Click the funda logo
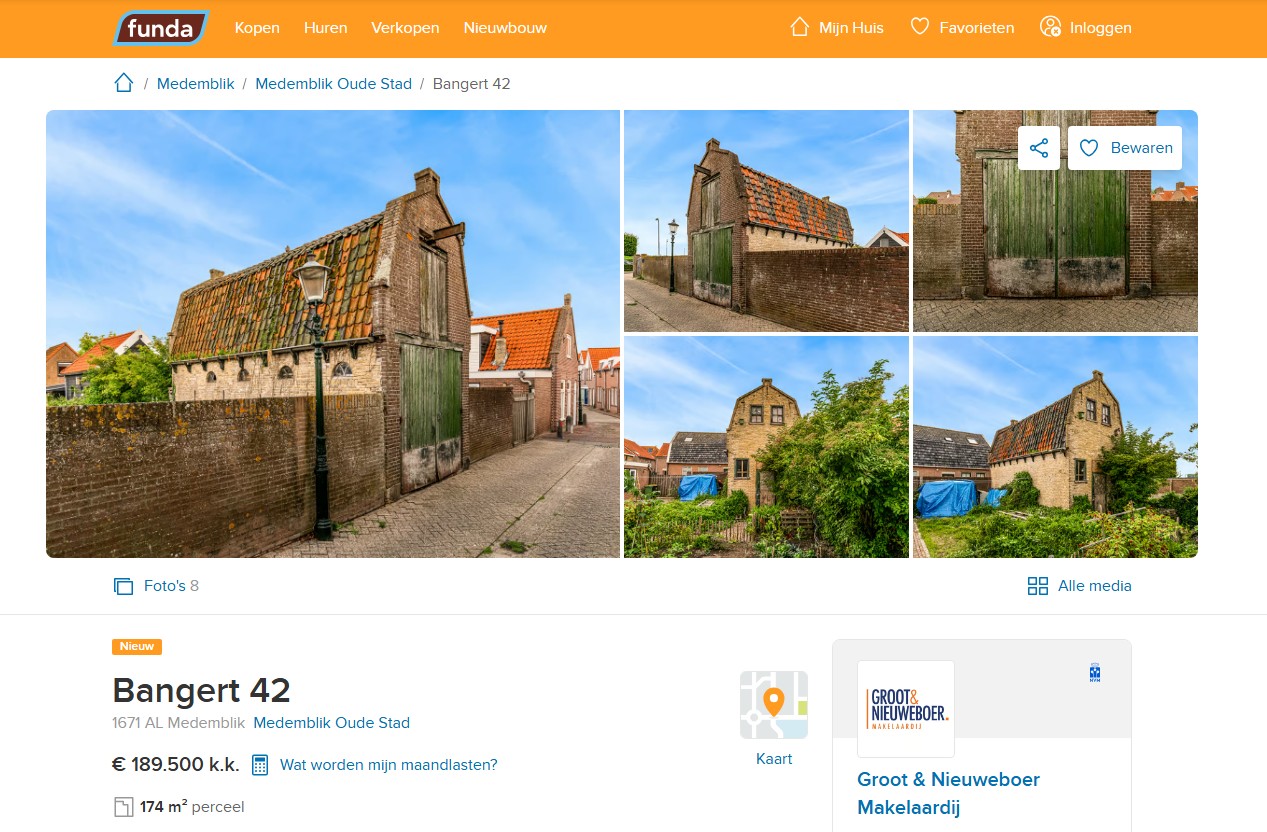Image resolution: width=1267 pixels, height=832 pixels. tap(160, 28)
